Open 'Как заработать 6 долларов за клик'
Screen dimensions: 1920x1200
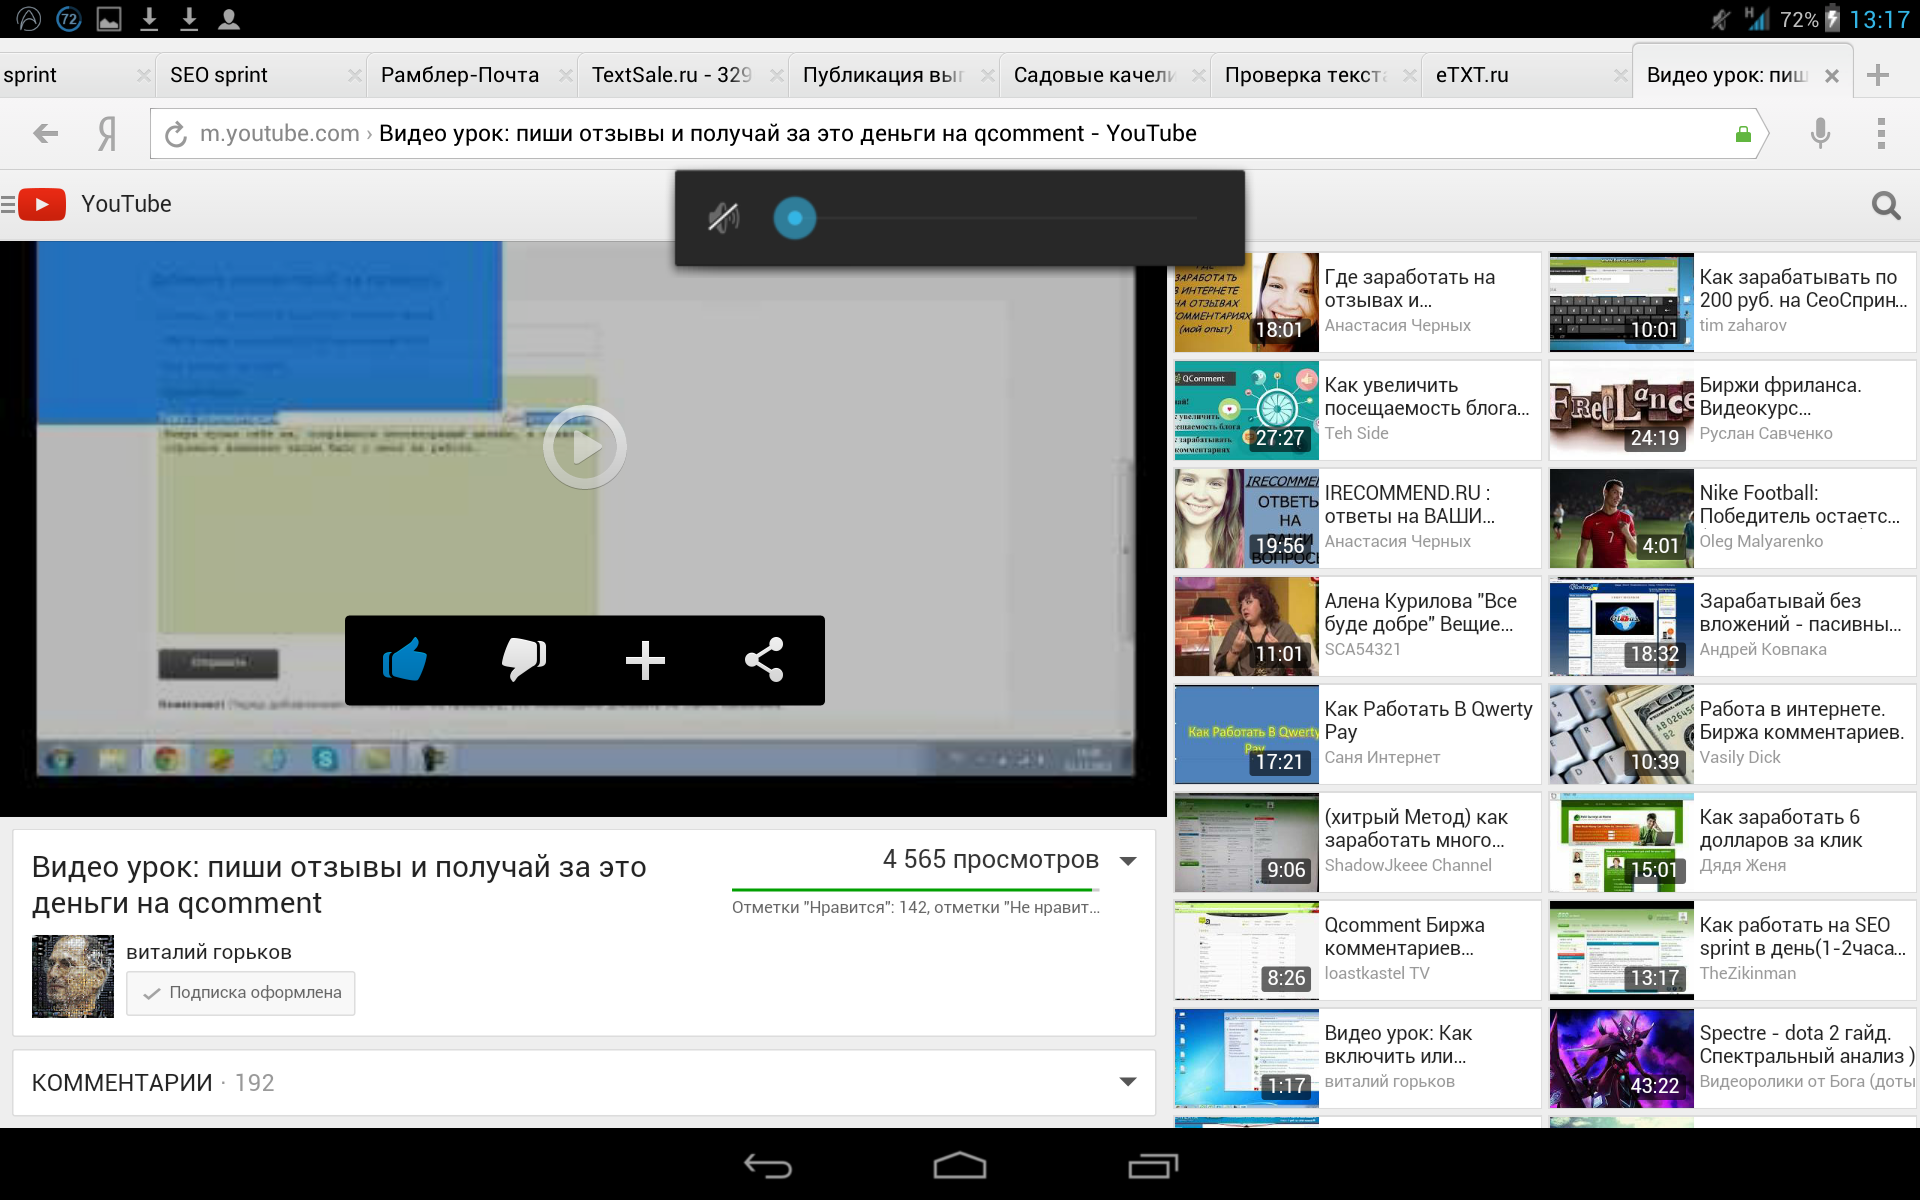click(x=1732, y=842)
